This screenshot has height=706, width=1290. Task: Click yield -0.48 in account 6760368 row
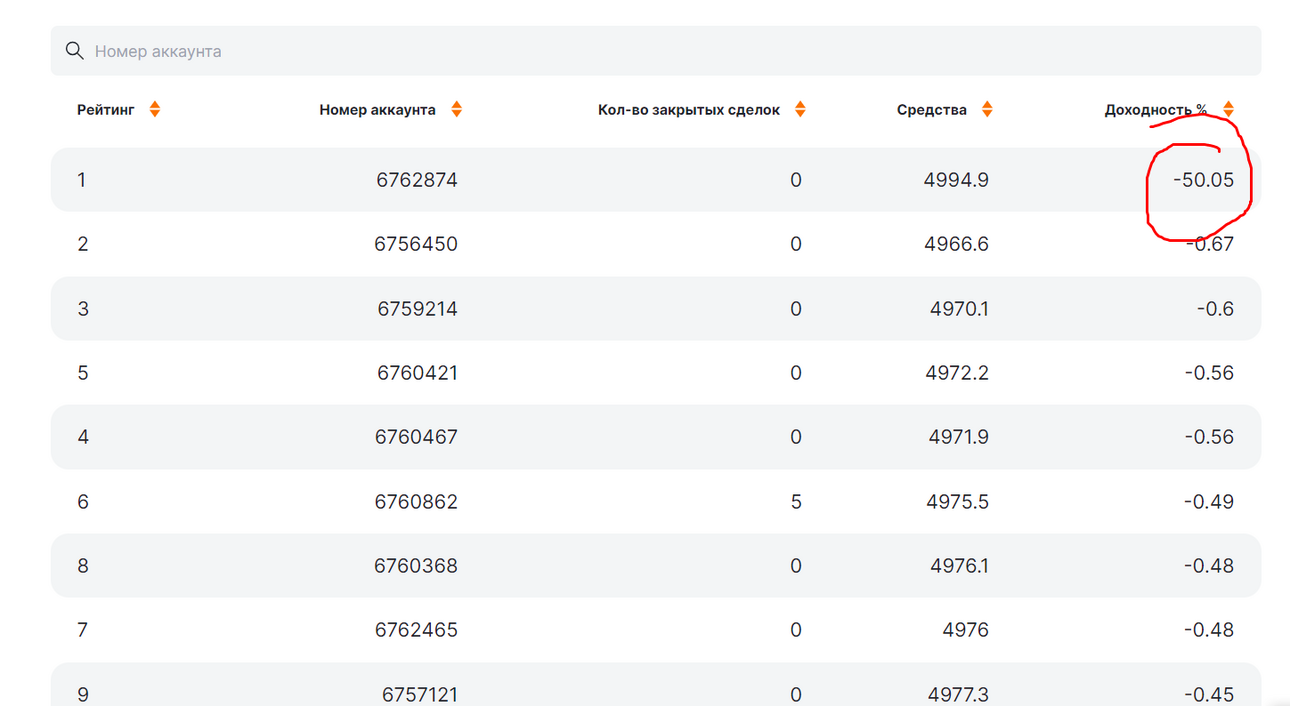pos(1210,566)
